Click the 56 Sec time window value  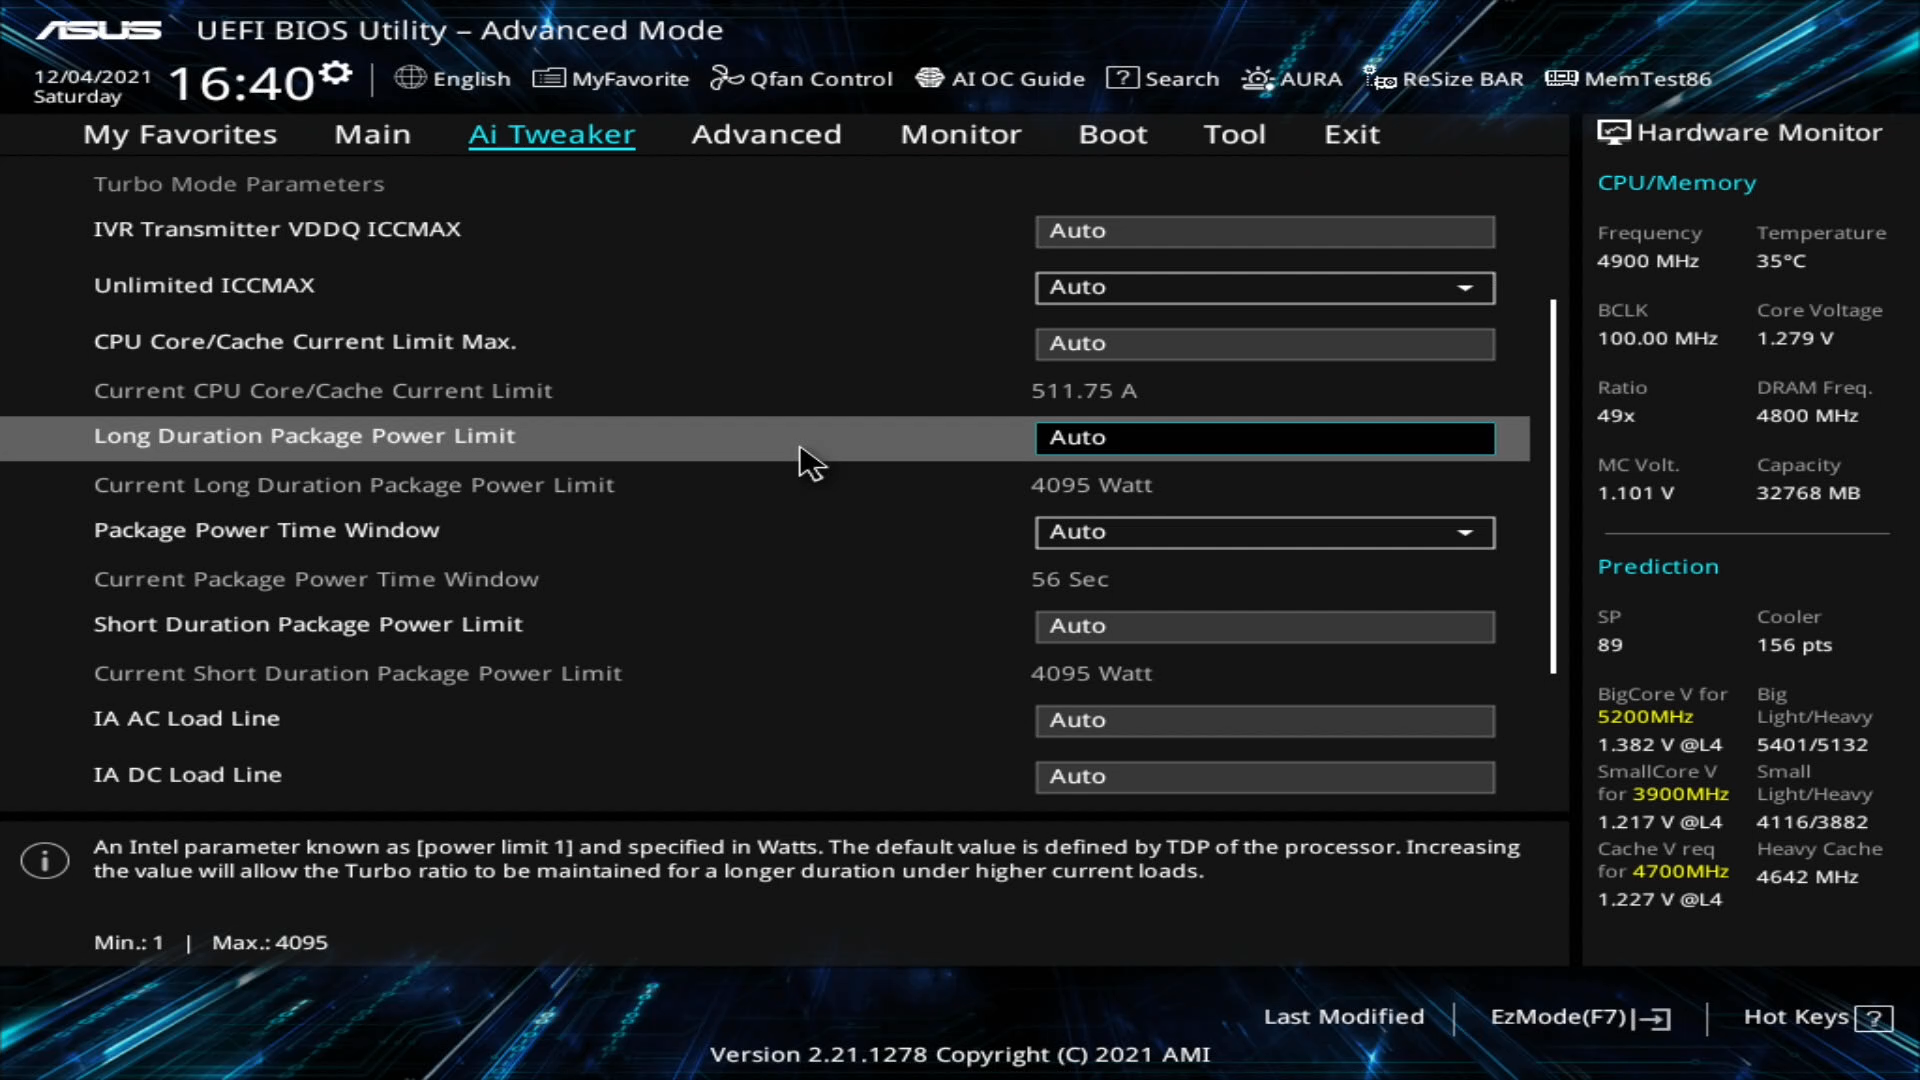coord(1070,580)
